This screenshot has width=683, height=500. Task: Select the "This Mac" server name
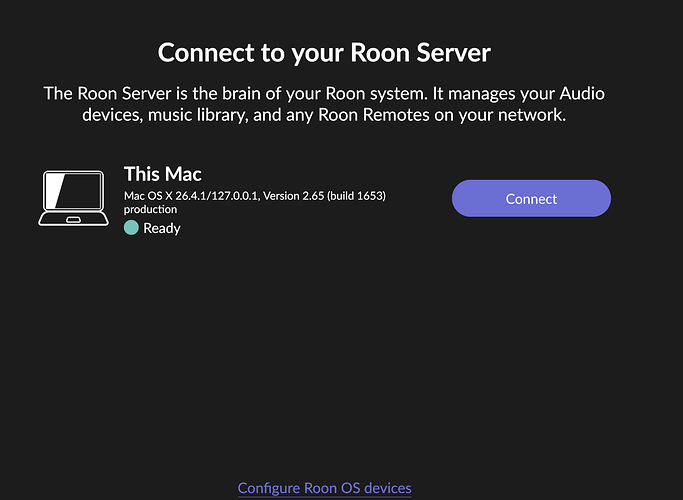click(162, 174)
